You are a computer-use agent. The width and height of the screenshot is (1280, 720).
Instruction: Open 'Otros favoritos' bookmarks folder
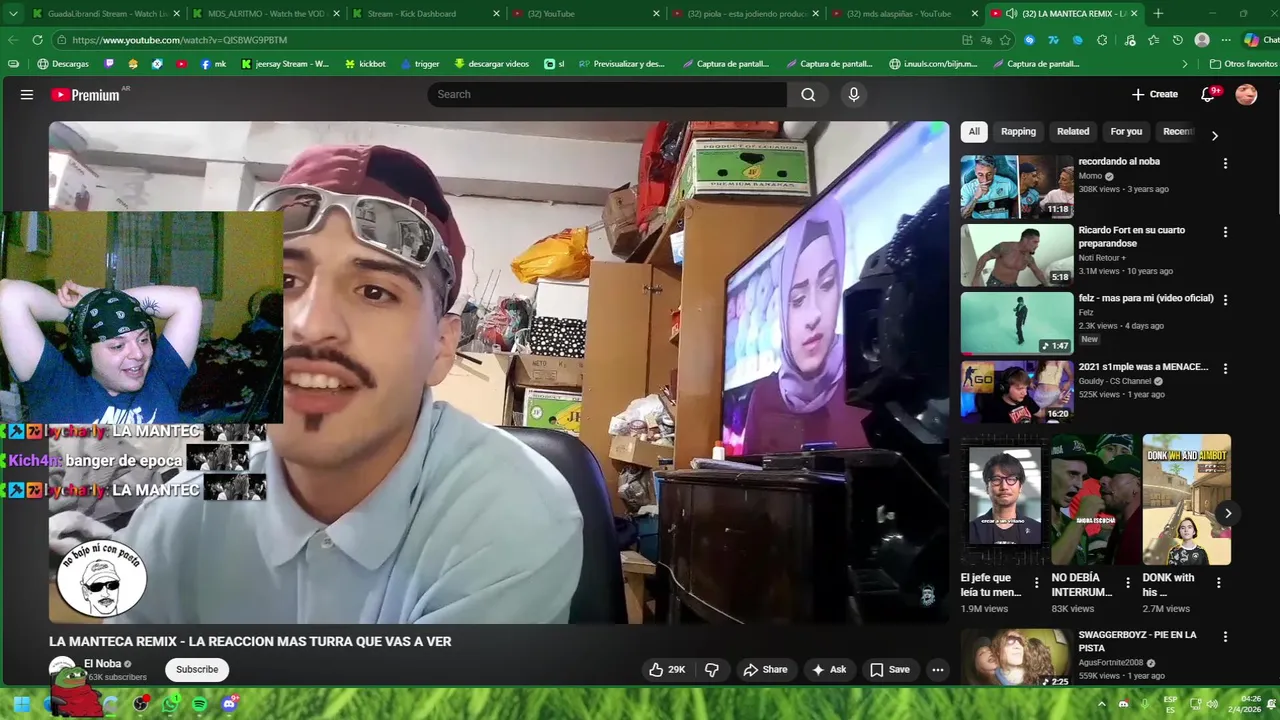click(x=1243, y=64)
